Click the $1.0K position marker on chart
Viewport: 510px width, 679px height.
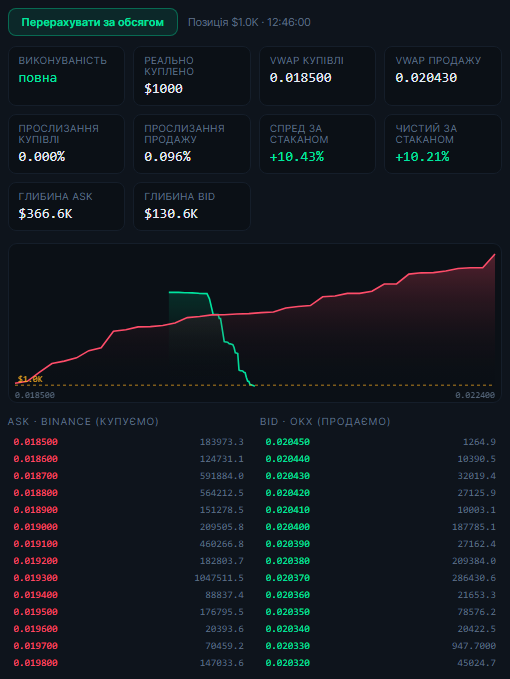coord(30,379)
